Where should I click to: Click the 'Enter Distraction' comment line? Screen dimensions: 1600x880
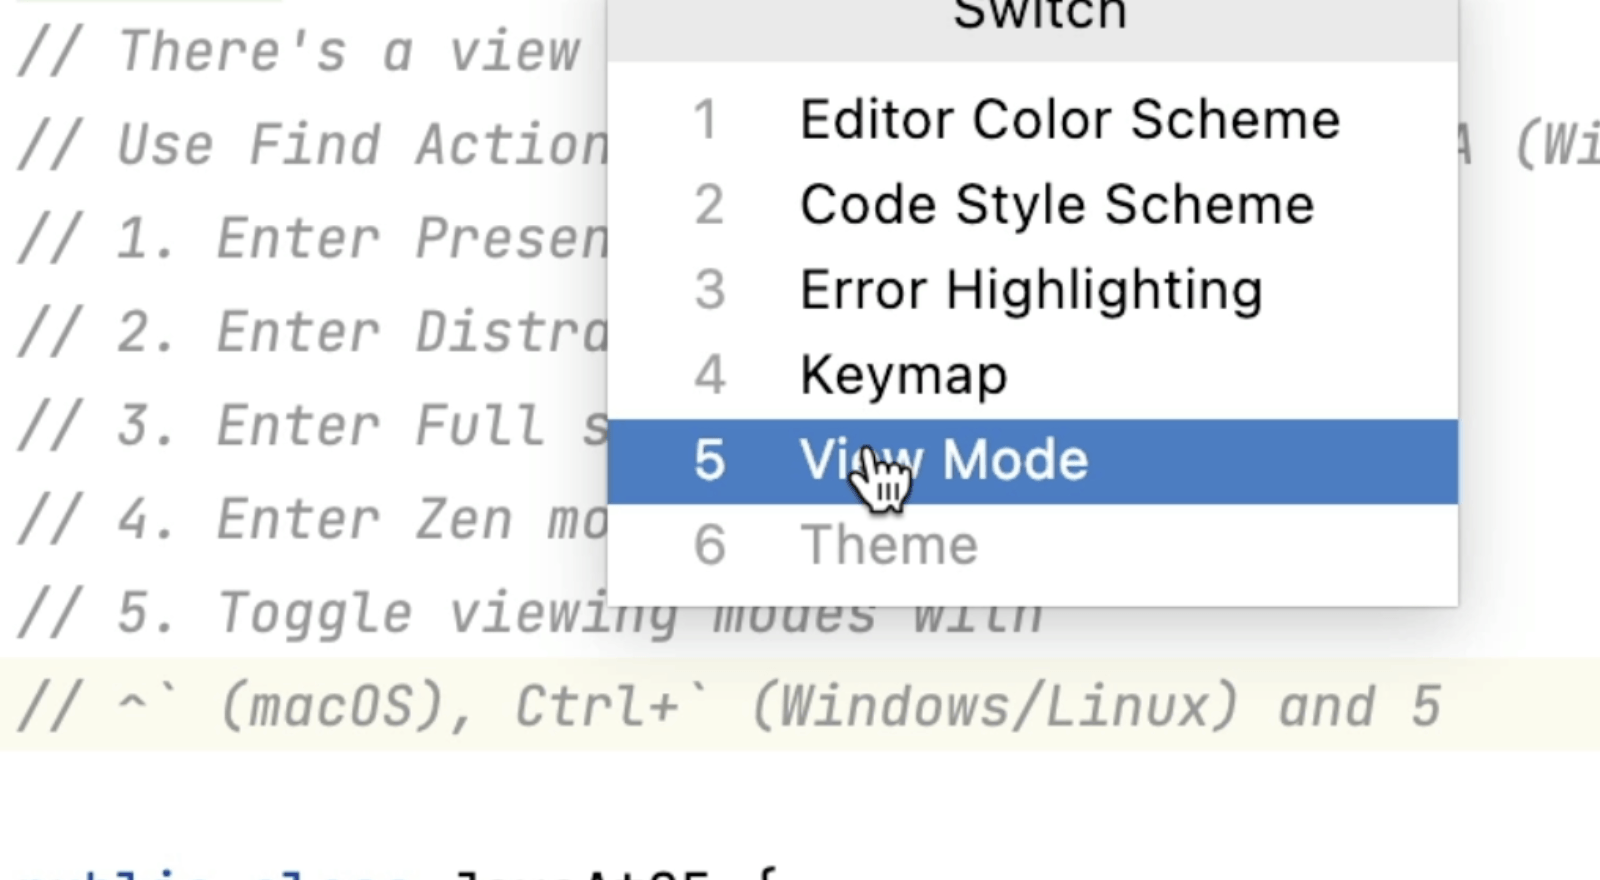[x=300, y=331]
